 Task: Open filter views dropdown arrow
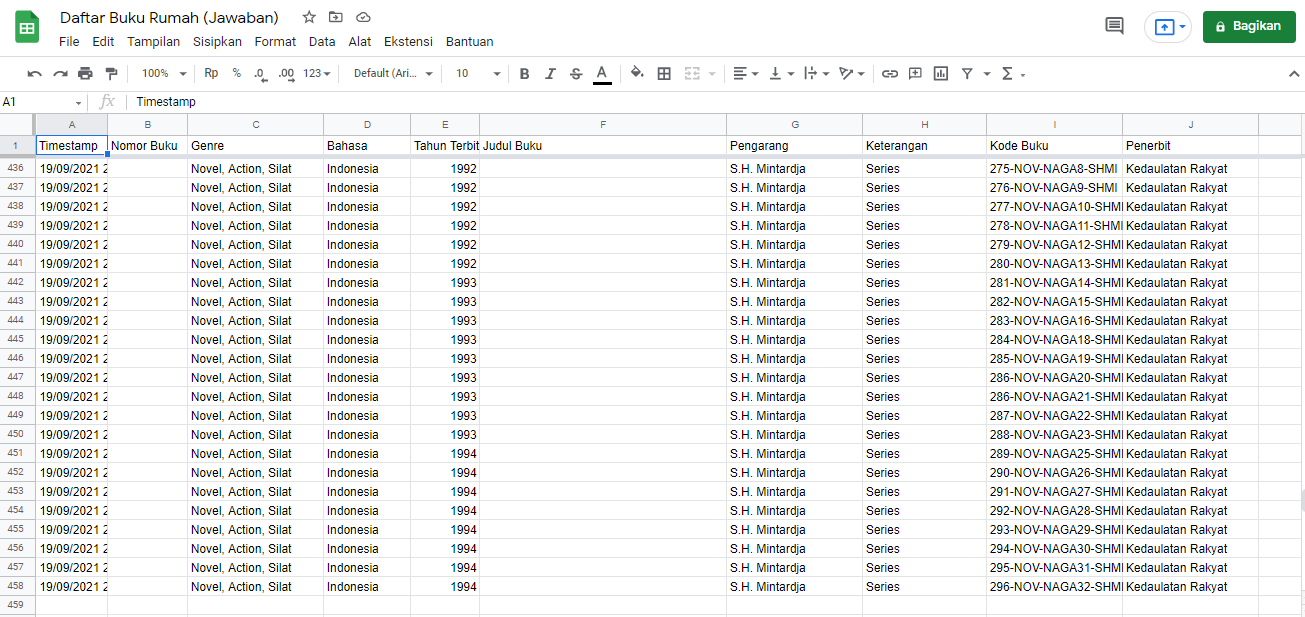[x=987, y=74]
